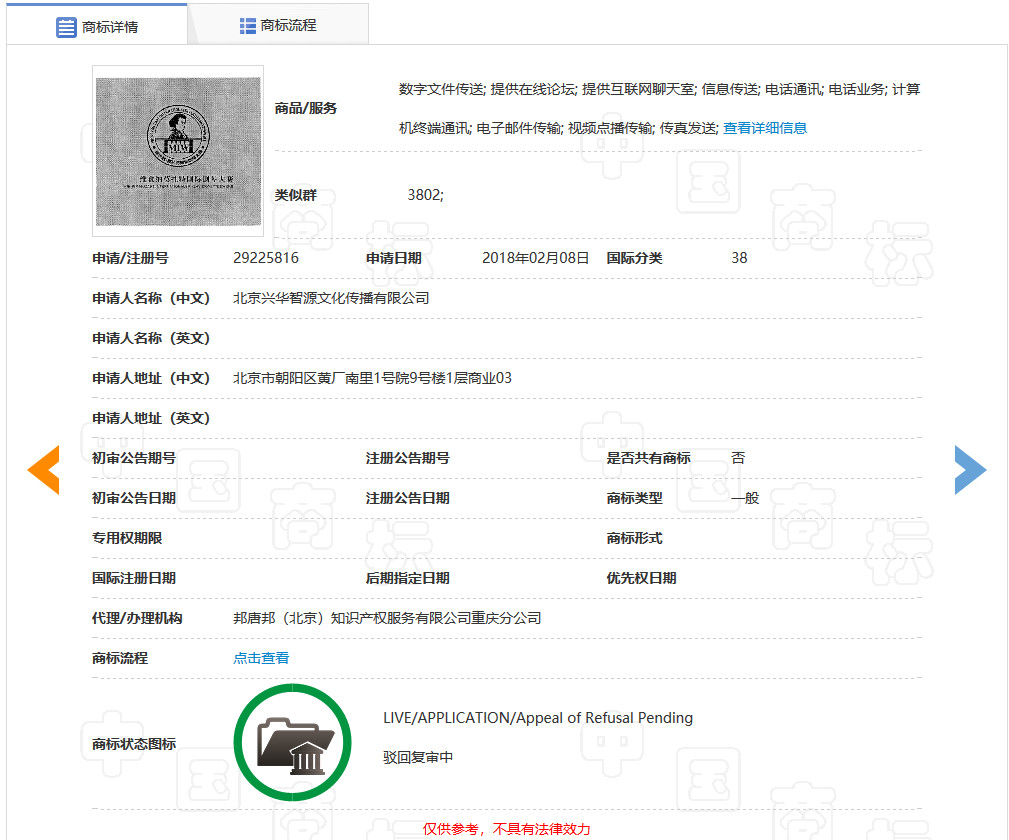Open 查看详细信息 link for goods and services
Image resolution: width=1009 pixels, height=840 pixels.
tap(768, 128)
